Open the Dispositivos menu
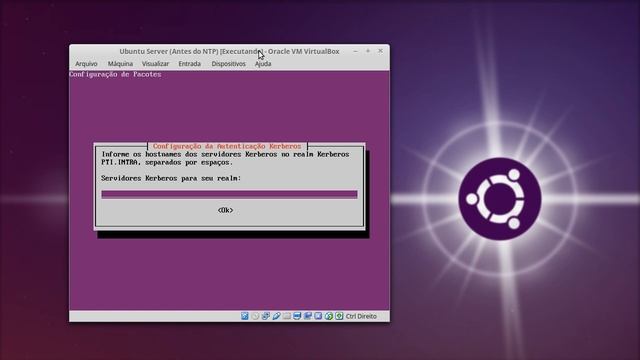Image resolution: width=640 pixels, height=360 pixels. click(x=229, y=64)
